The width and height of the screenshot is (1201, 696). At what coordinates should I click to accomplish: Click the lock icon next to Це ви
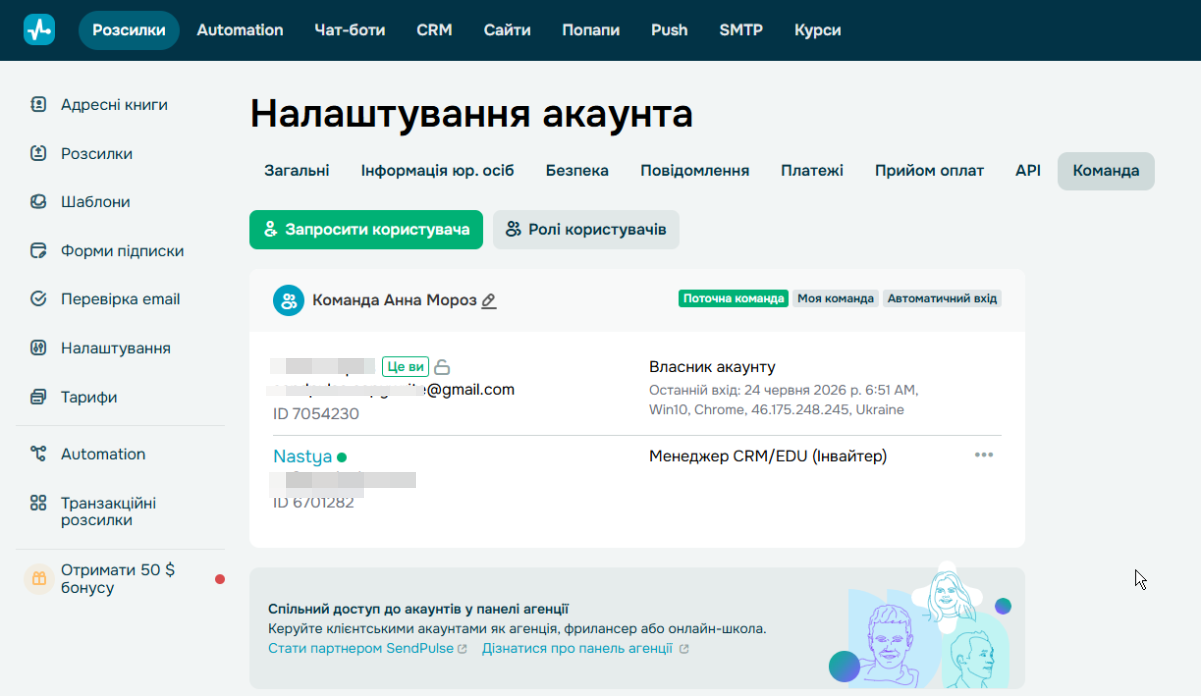point(442,367)
